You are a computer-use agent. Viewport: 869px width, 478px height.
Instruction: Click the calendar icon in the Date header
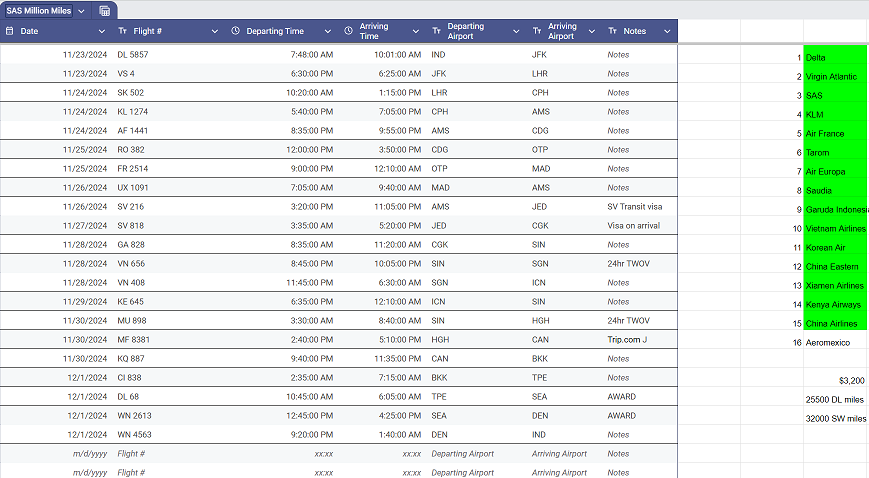click(x=10, y=31)
